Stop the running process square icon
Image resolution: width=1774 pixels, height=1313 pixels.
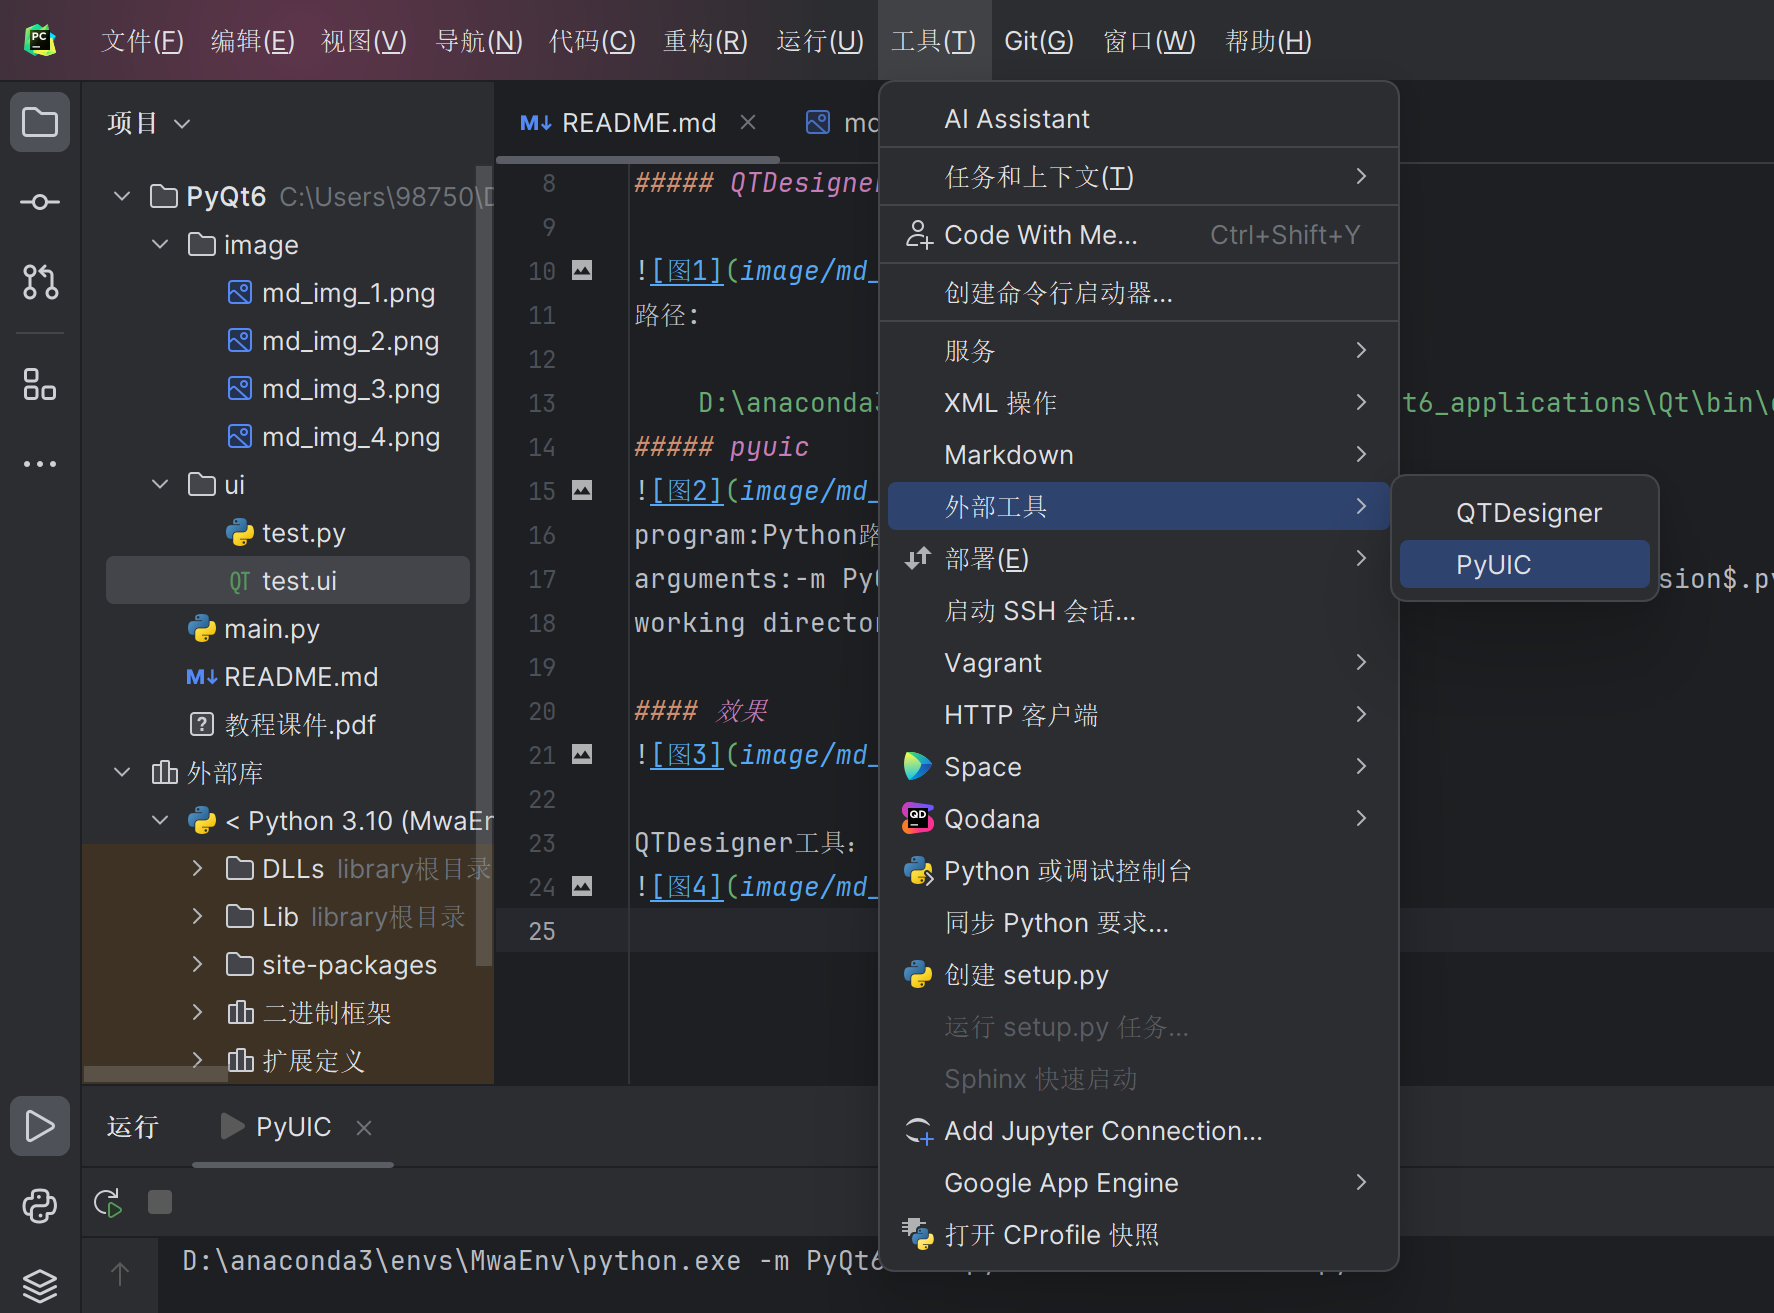click(160, 1202)
